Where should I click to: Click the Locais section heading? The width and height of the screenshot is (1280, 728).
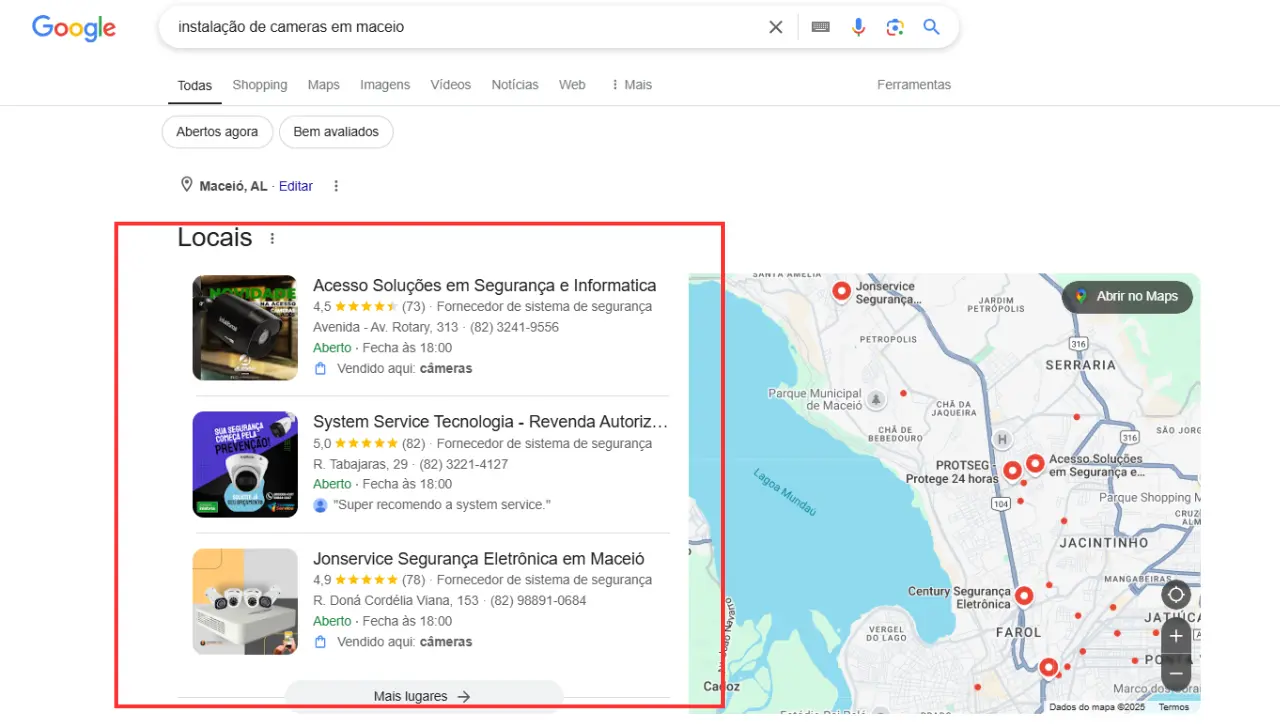215,237
